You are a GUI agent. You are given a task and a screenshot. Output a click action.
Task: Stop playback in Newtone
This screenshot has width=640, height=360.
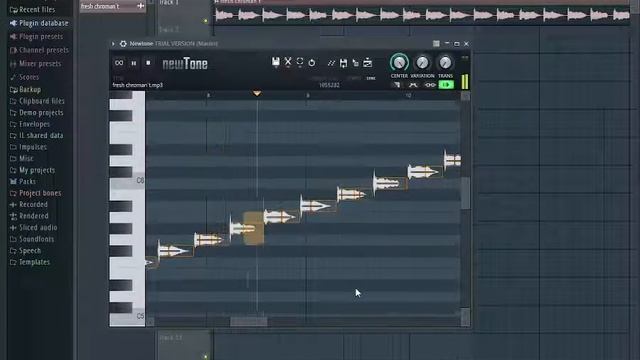coord(148,63)
